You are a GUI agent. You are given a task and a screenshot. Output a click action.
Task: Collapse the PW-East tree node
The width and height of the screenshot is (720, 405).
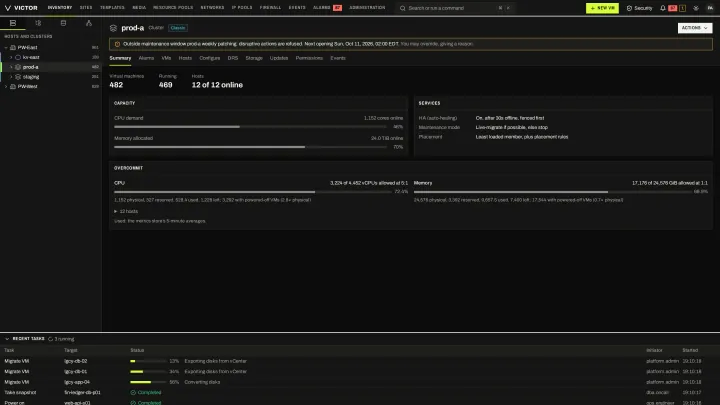[x=6, y=47]
